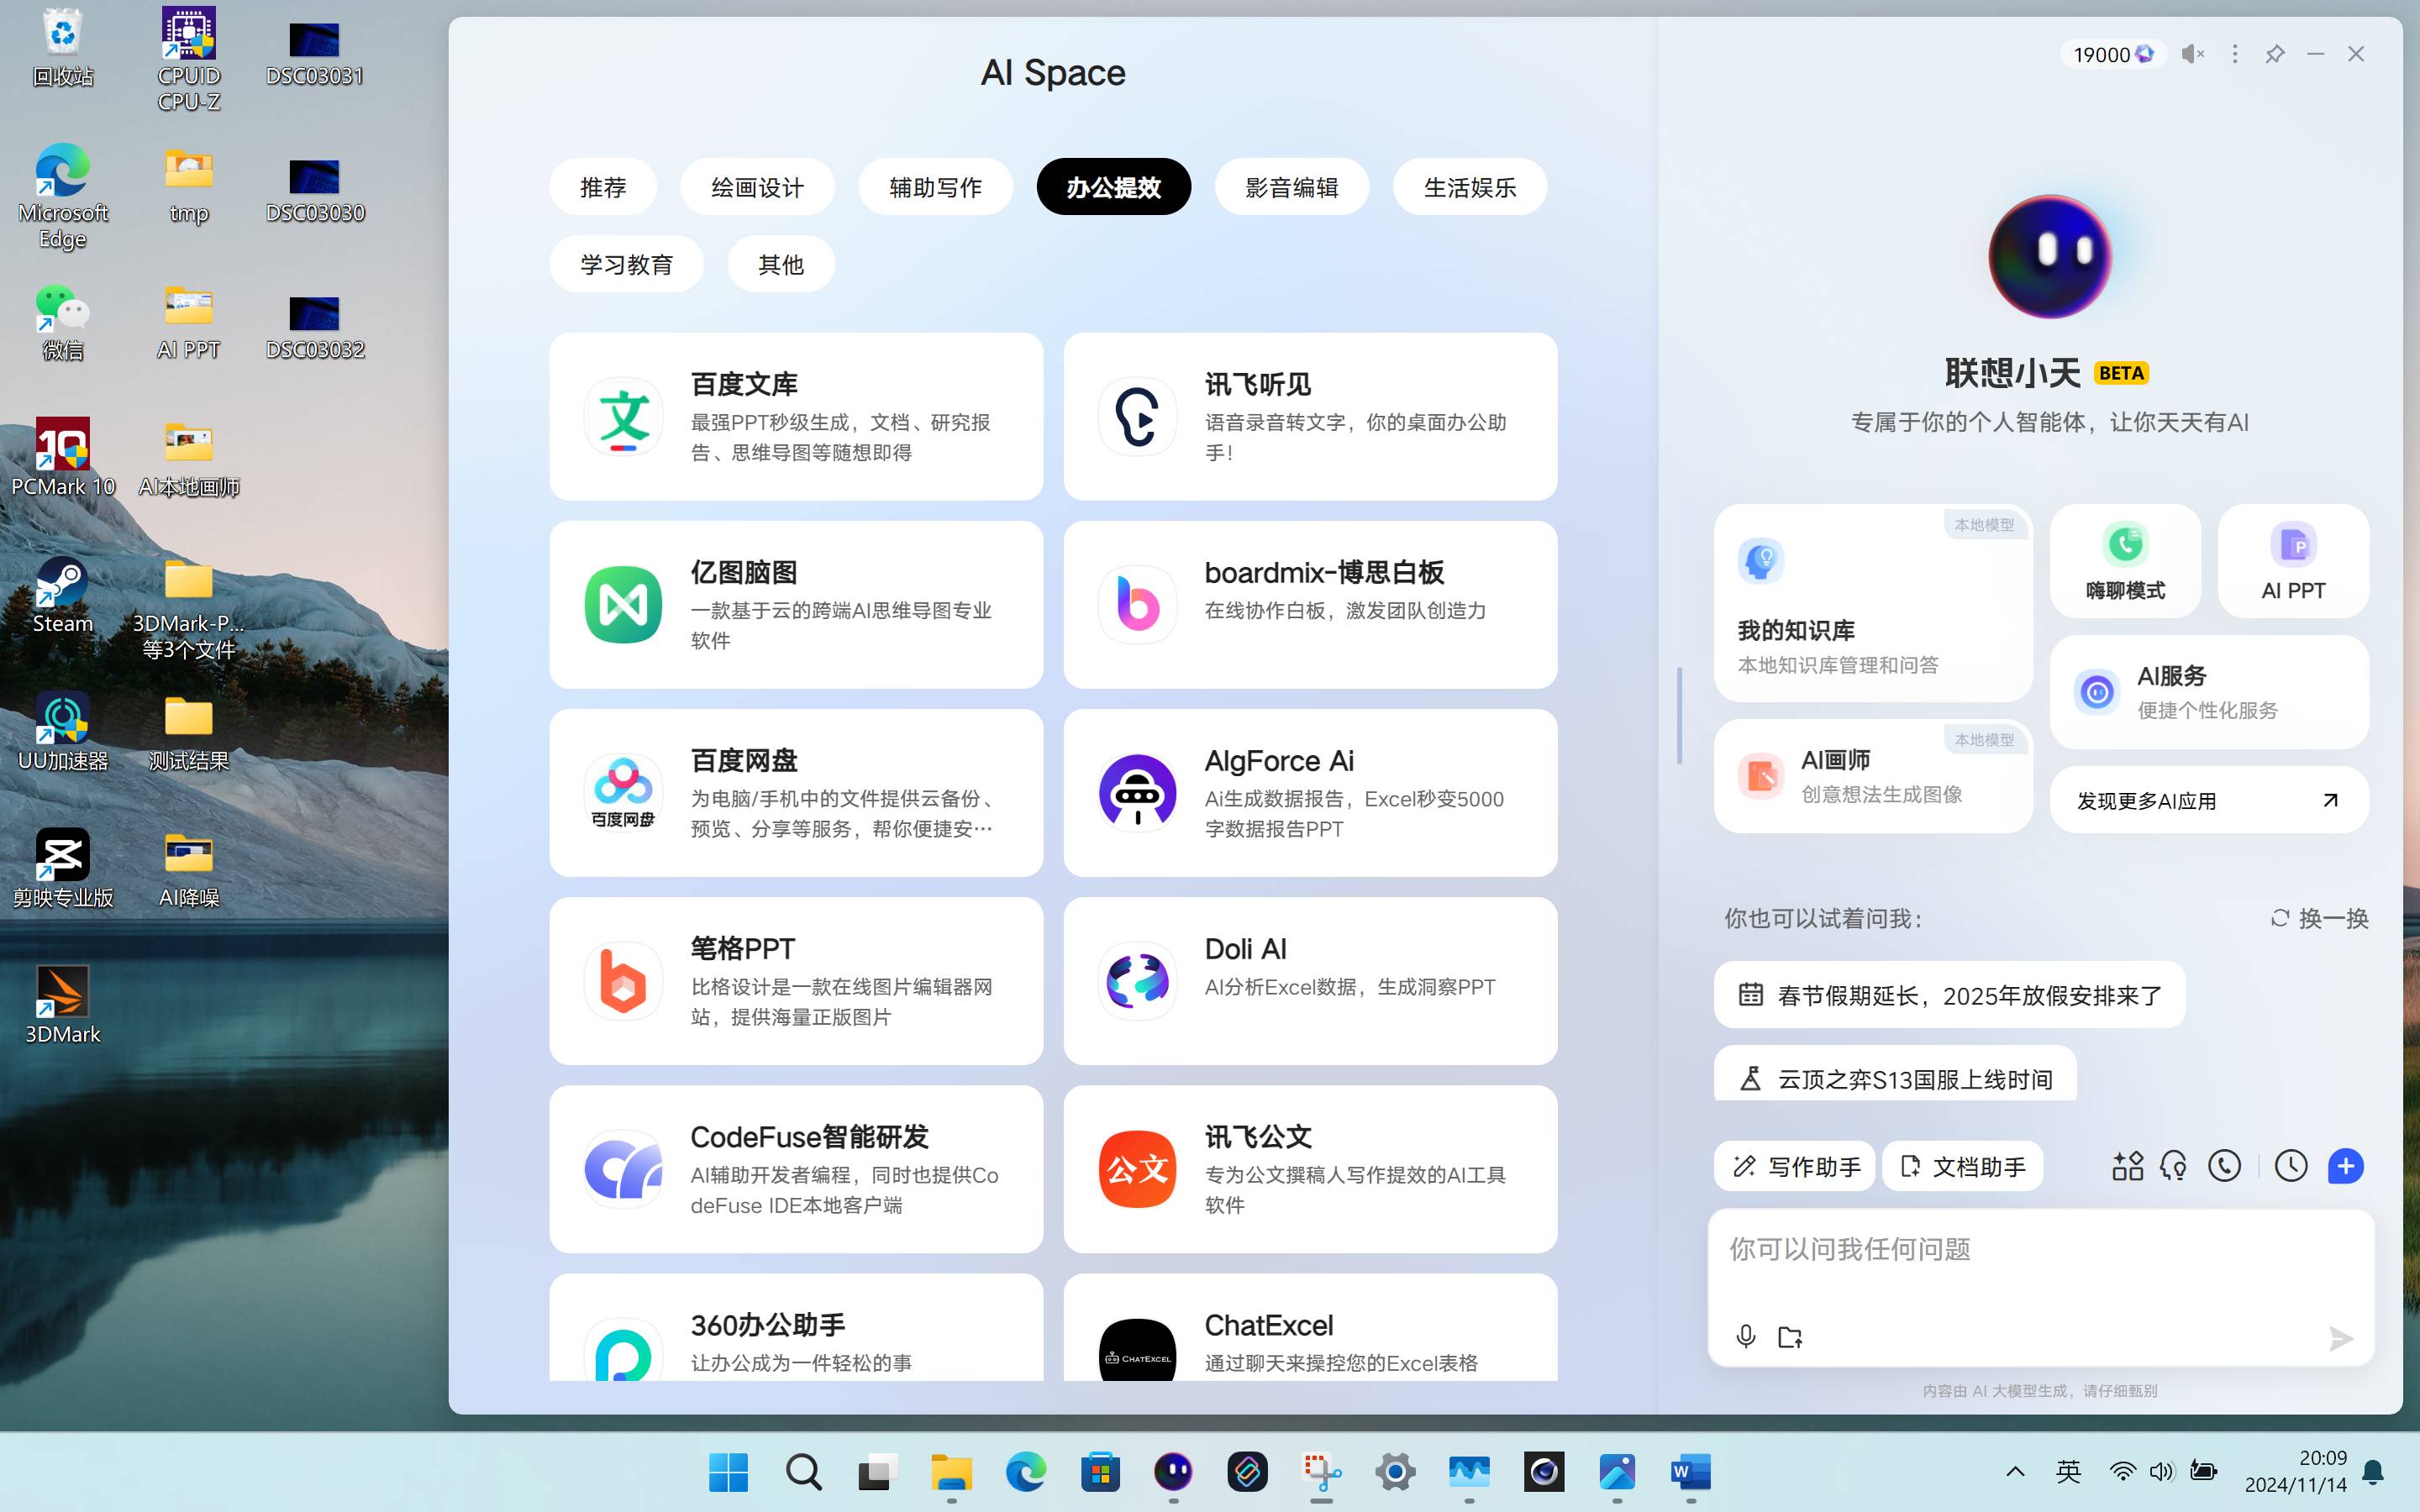The width and height of the screenshot is (2420, 1512).
Task: Open boardmix-博思白板 app card
Action: 1310,605
